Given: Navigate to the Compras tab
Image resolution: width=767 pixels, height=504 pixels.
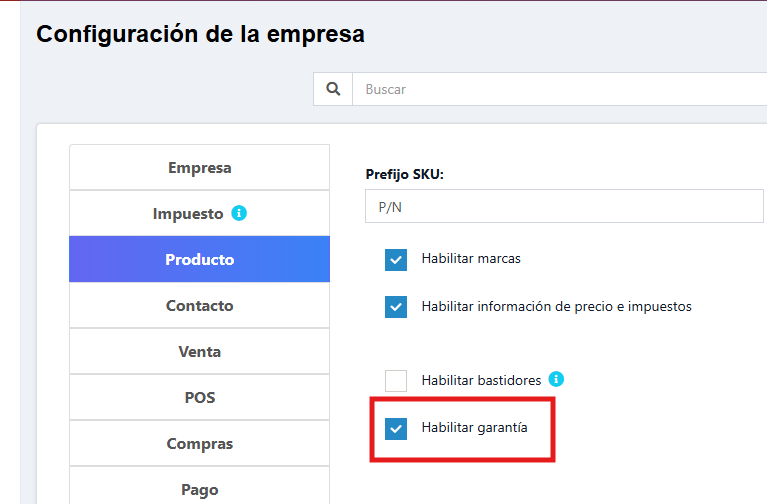Looking at the screenshot, I should [199, 444].
